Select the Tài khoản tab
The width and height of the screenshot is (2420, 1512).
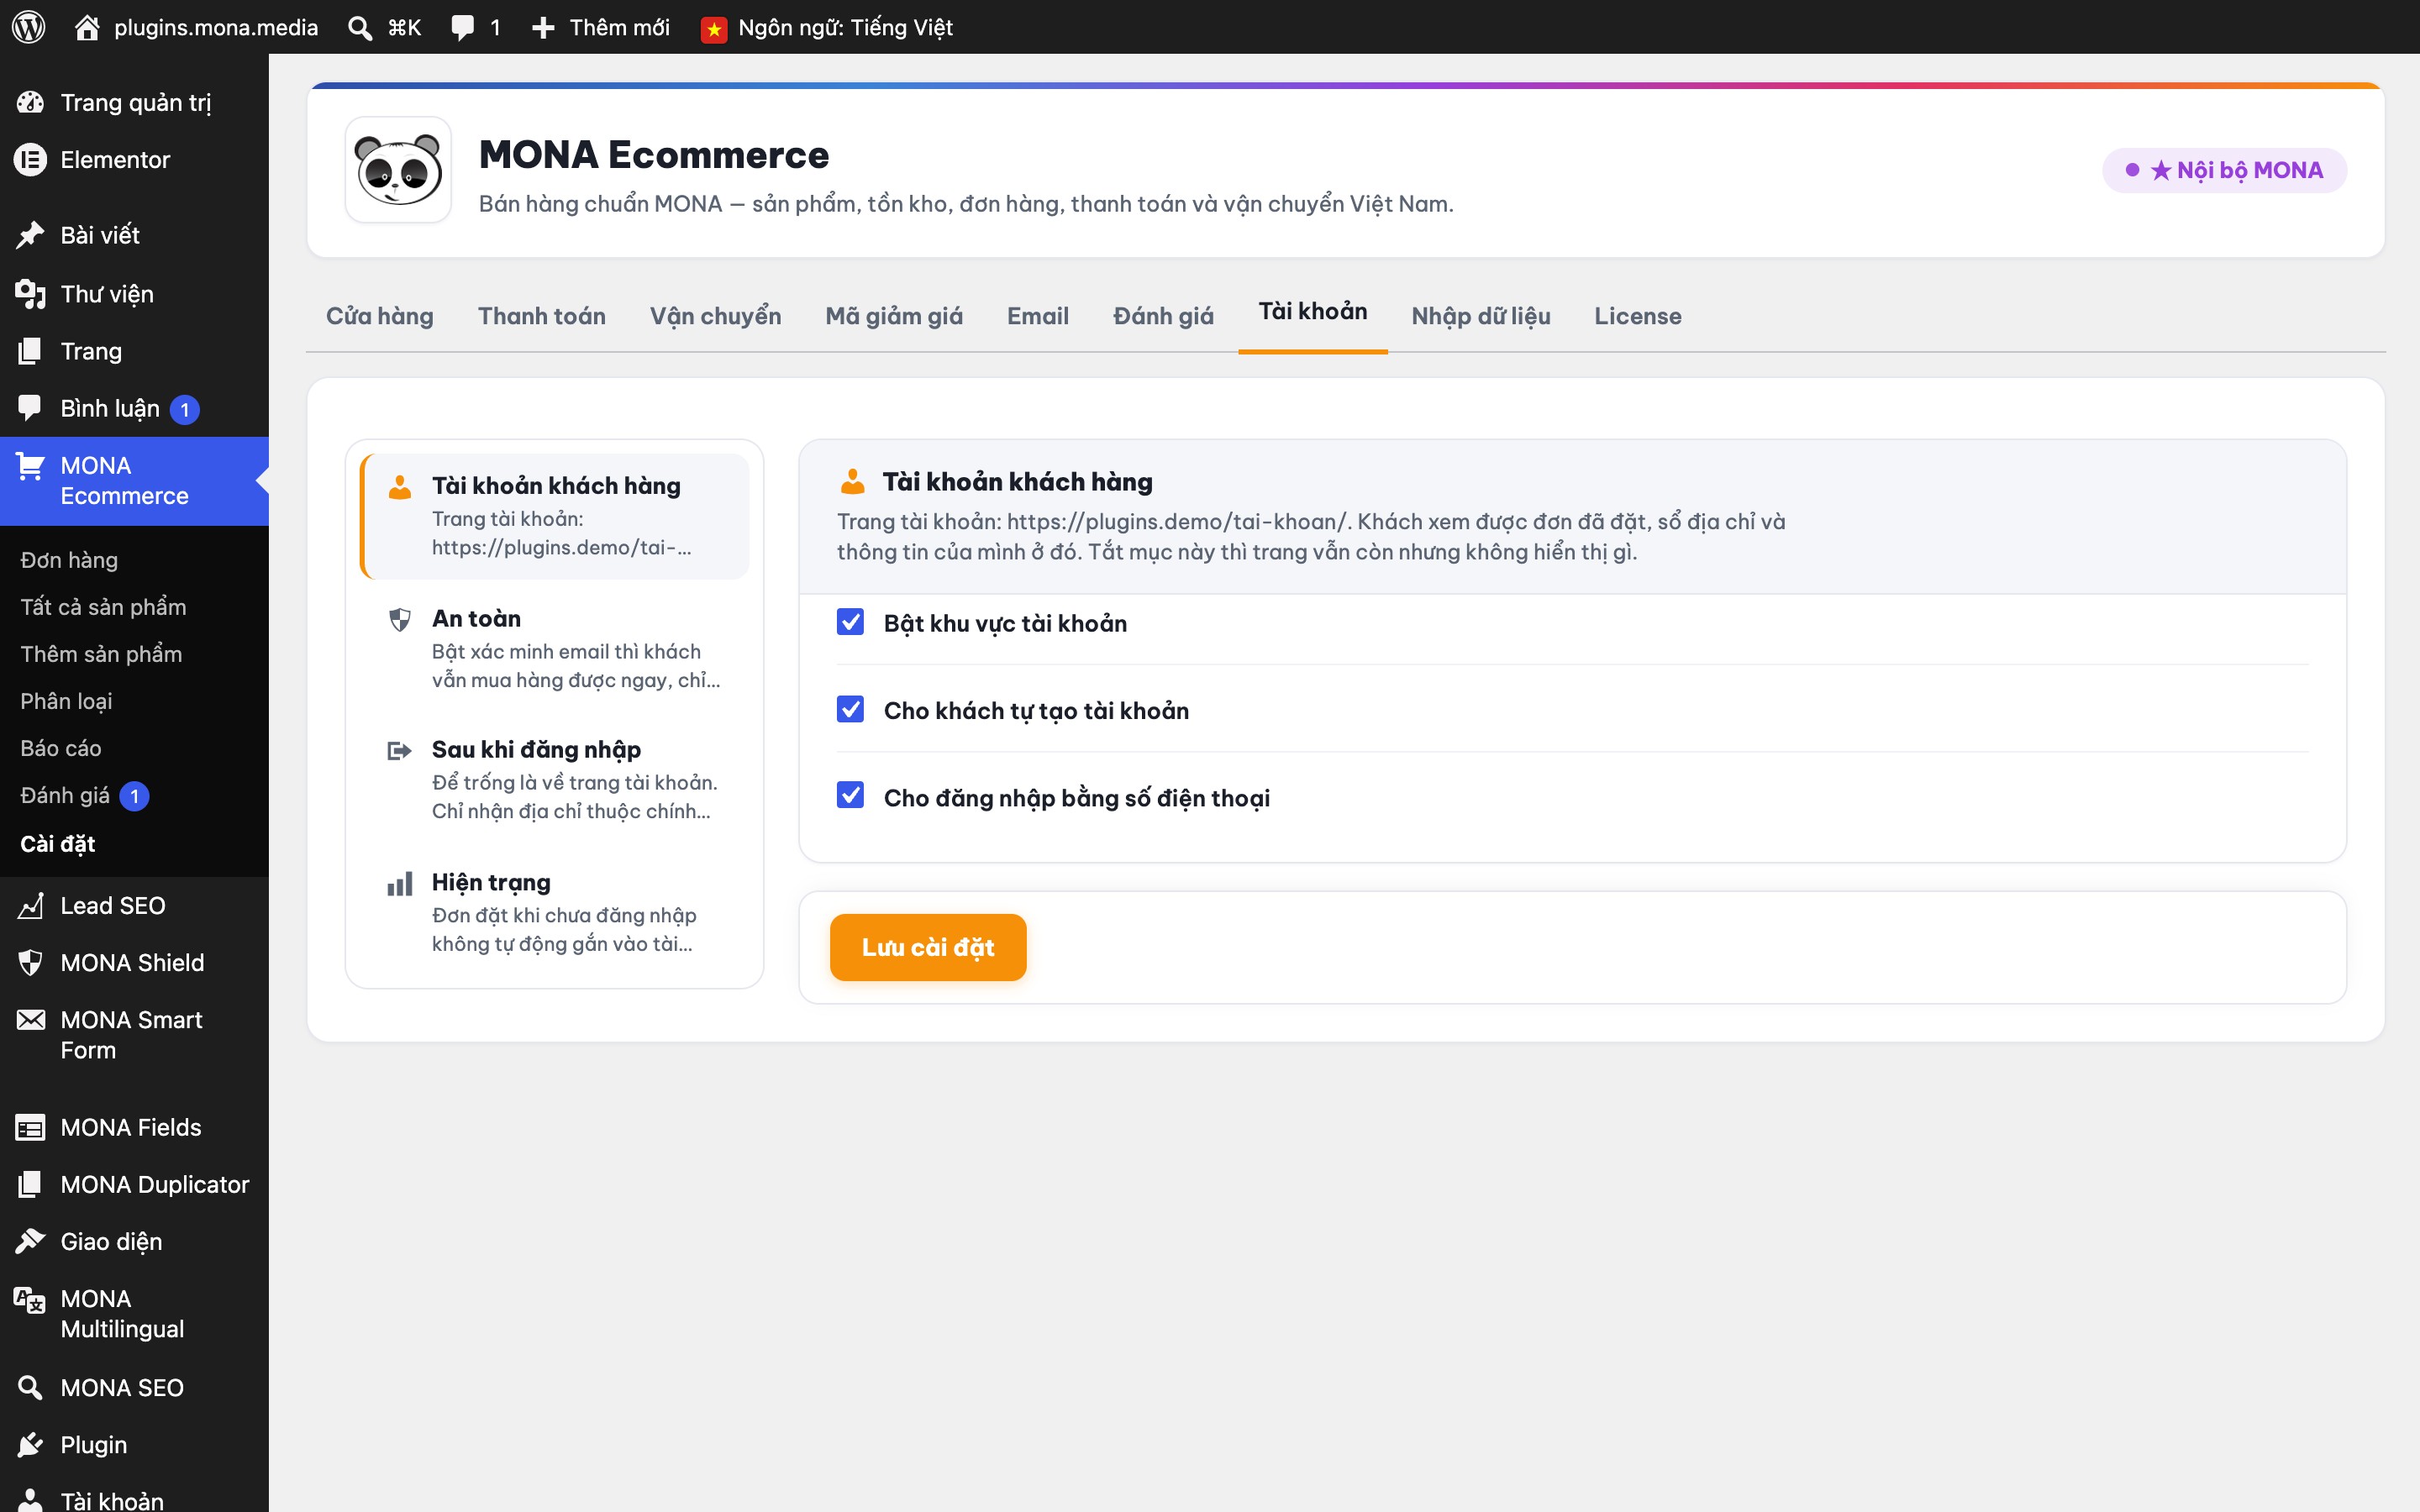coord(1313,312)
